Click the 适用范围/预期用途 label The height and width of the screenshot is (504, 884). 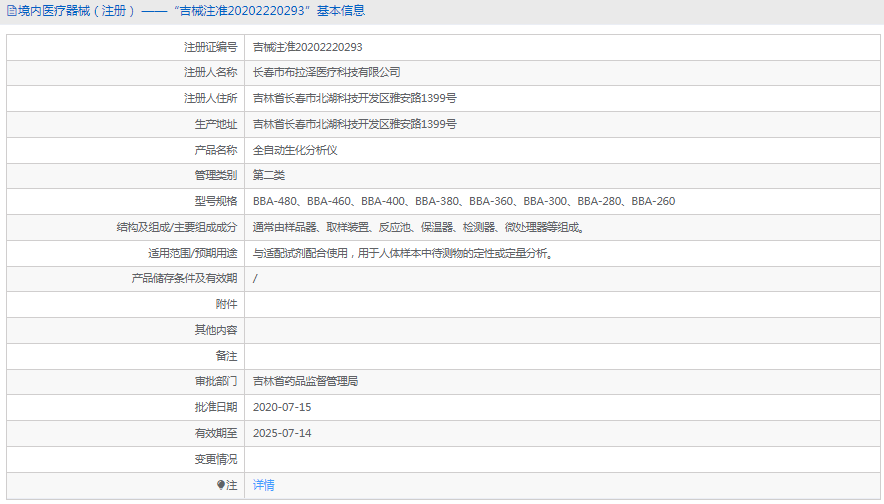pos(193,253)
